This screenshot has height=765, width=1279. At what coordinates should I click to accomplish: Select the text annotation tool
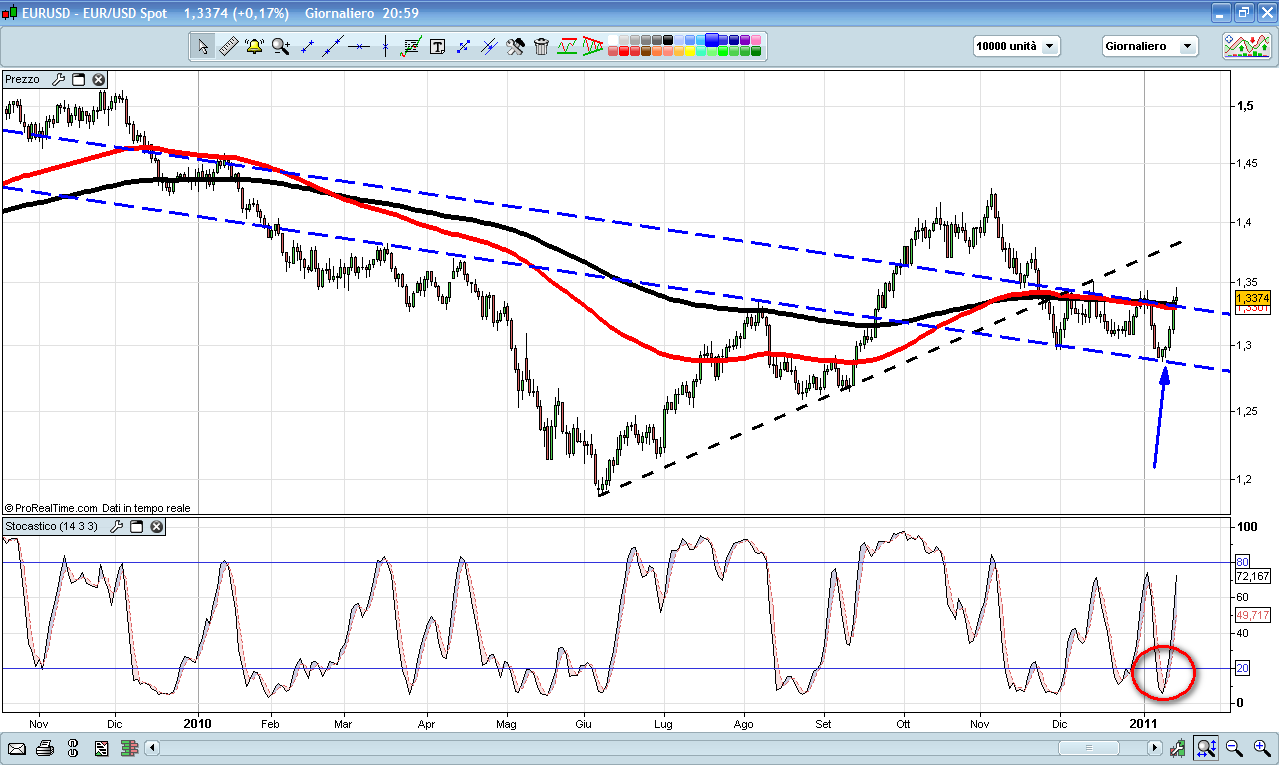coord(437,46)
